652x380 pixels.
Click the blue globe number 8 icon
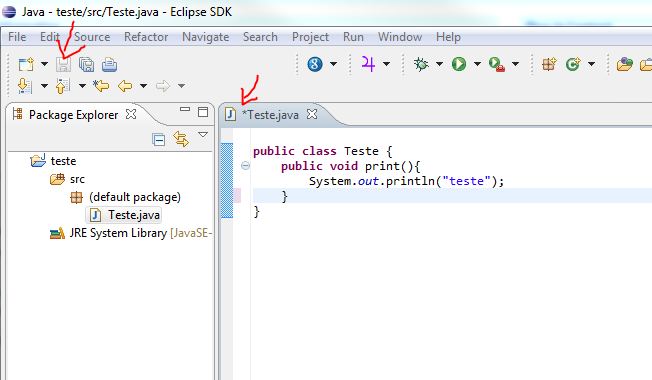315,64
